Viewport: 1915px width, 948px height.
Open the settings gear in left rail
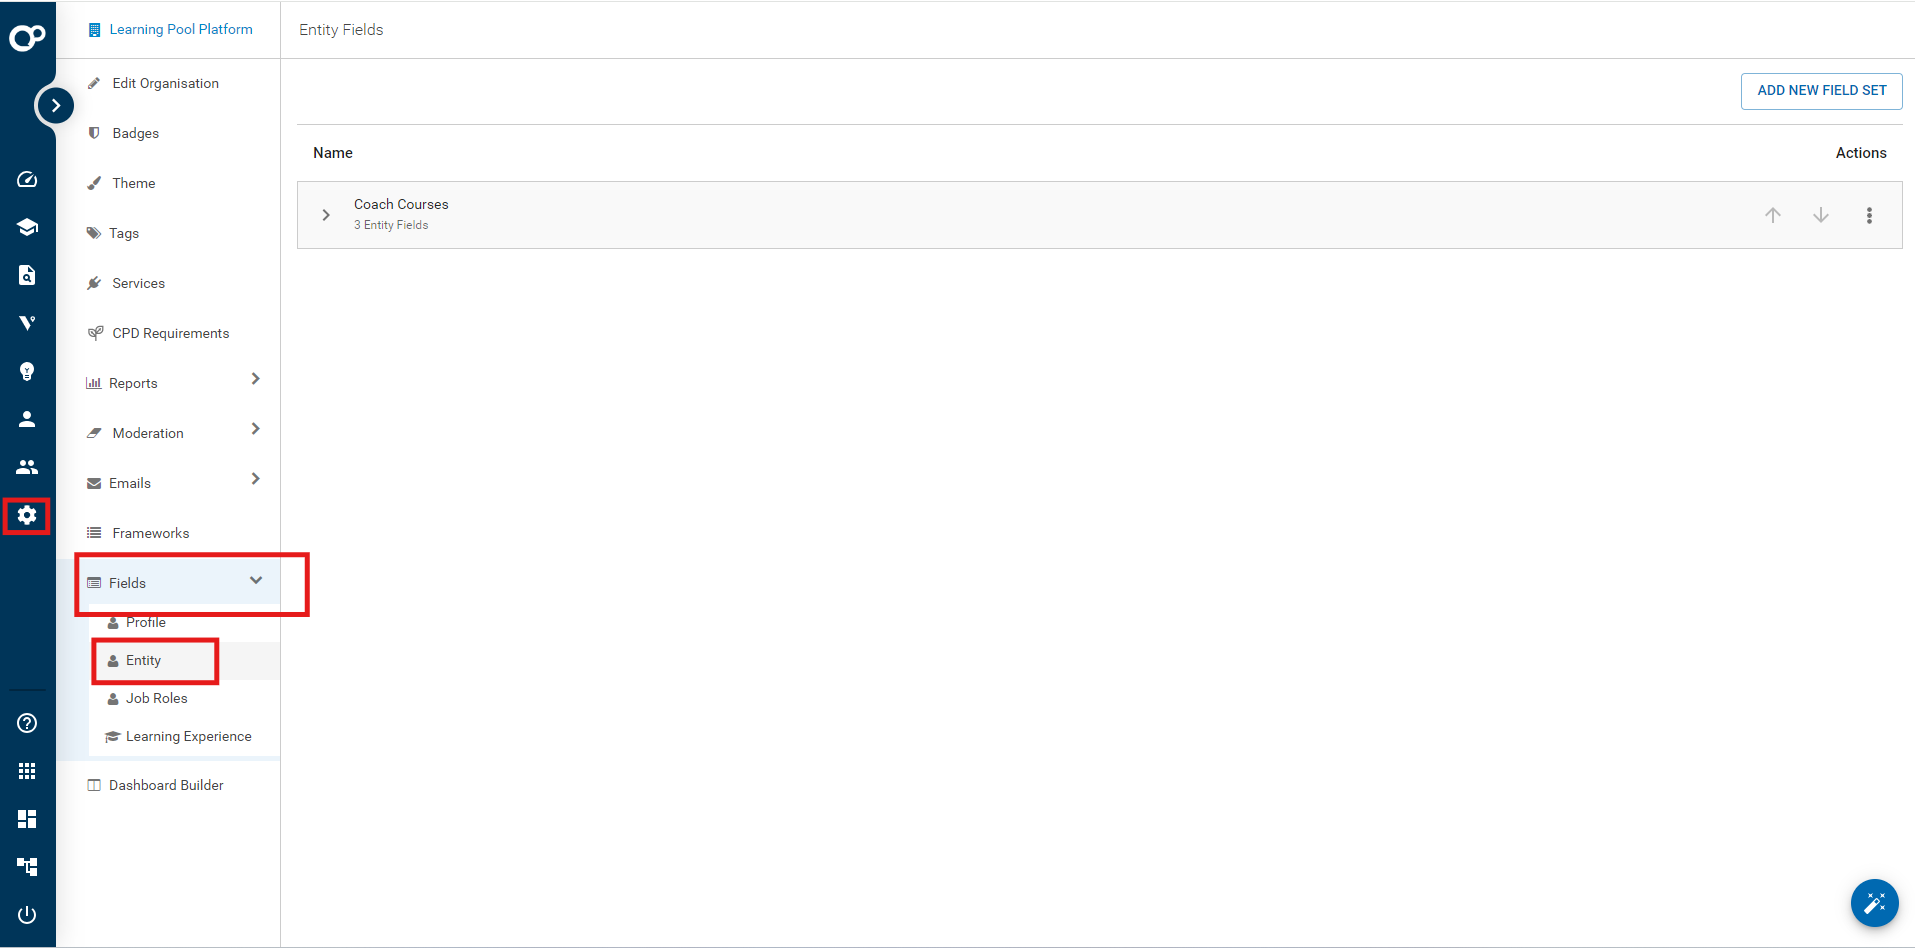(27, 515)
